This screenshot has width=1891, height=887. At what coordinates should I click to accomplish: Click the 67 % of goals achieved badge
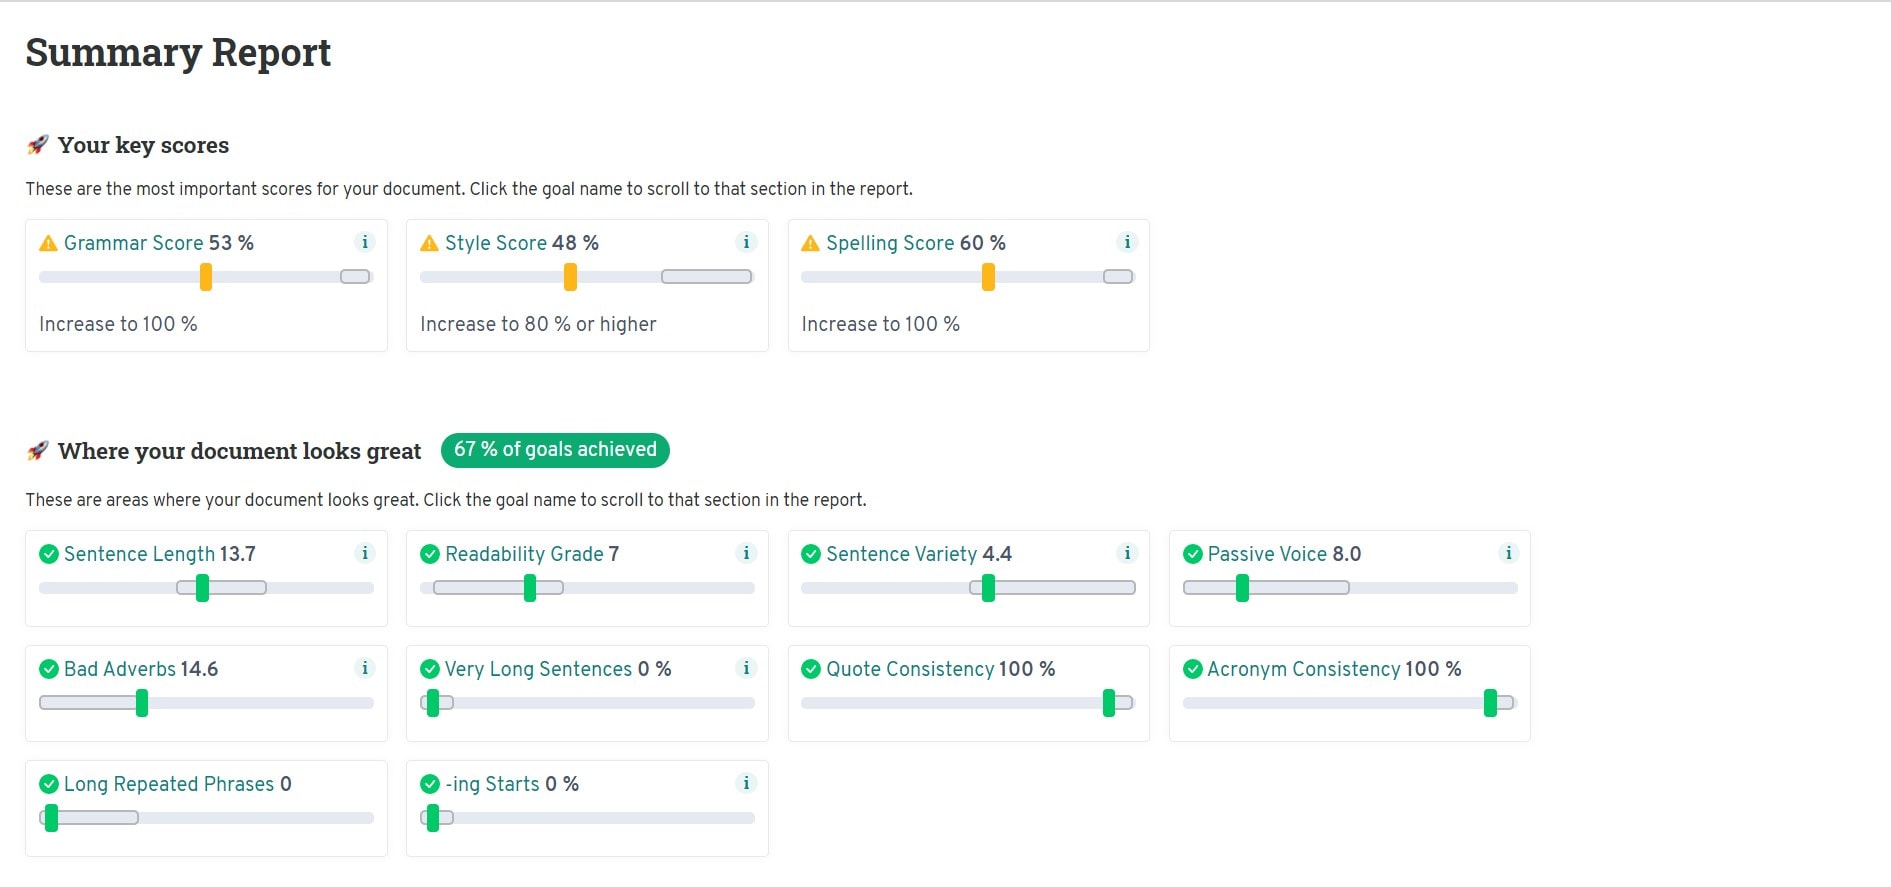555,450
